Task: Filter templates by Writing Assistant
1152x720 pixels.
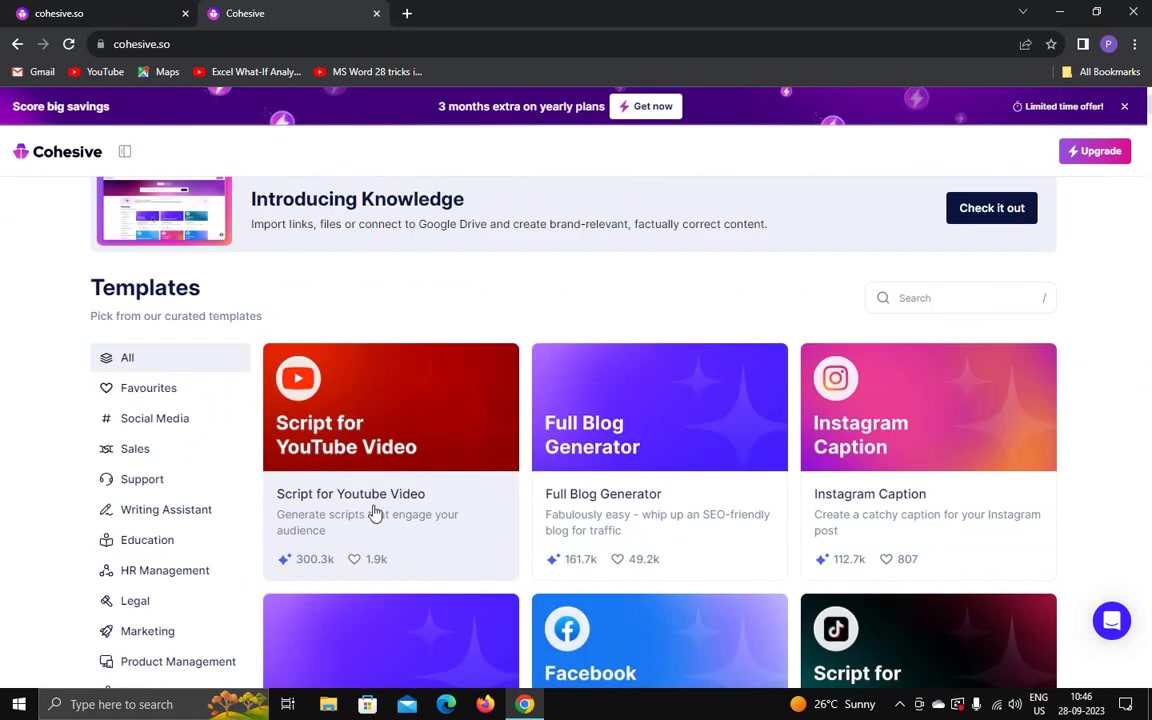Action: click(170, 509)
